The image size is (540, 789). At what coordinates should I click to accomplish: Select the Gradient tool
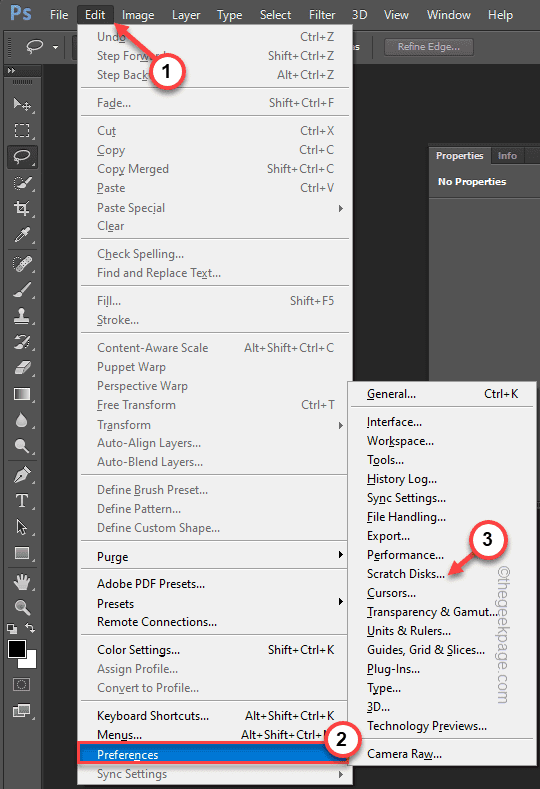click(22, 394)
